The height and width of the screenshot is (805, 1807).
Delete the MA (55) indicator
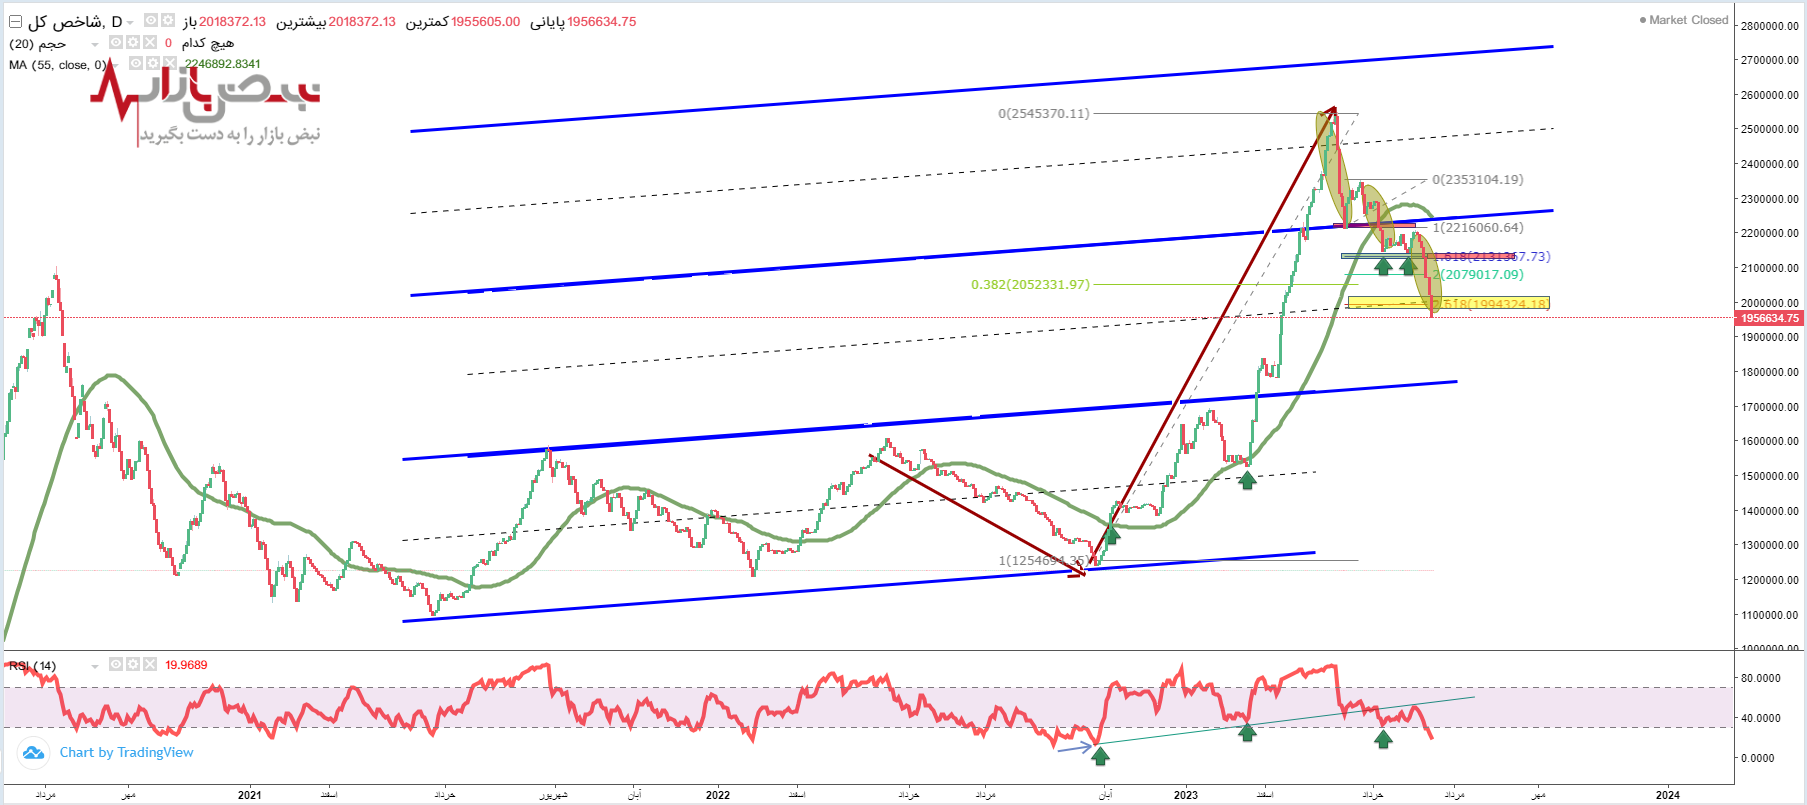(x=169, y=63)
